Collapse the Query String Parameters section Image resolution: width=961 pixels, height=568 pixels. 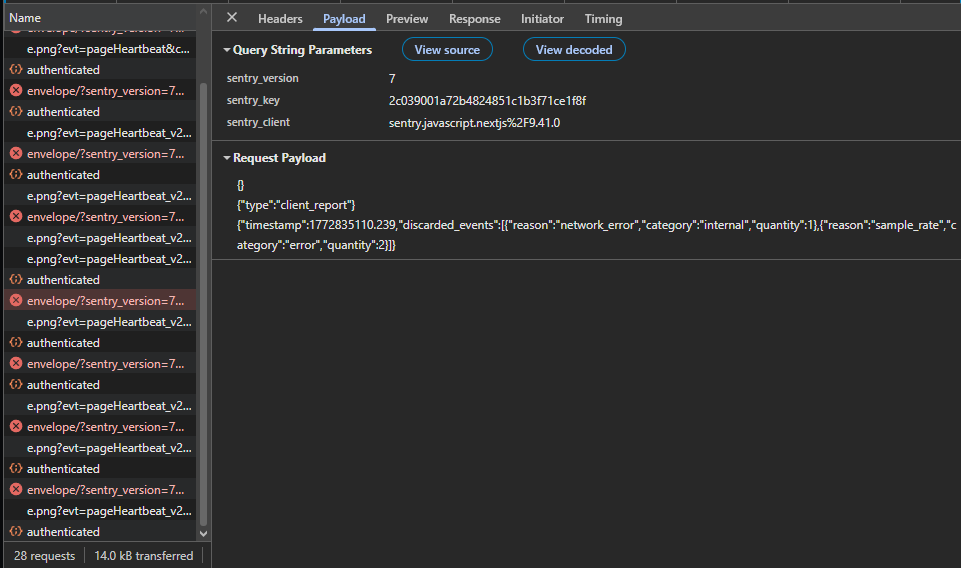(227, 50)
